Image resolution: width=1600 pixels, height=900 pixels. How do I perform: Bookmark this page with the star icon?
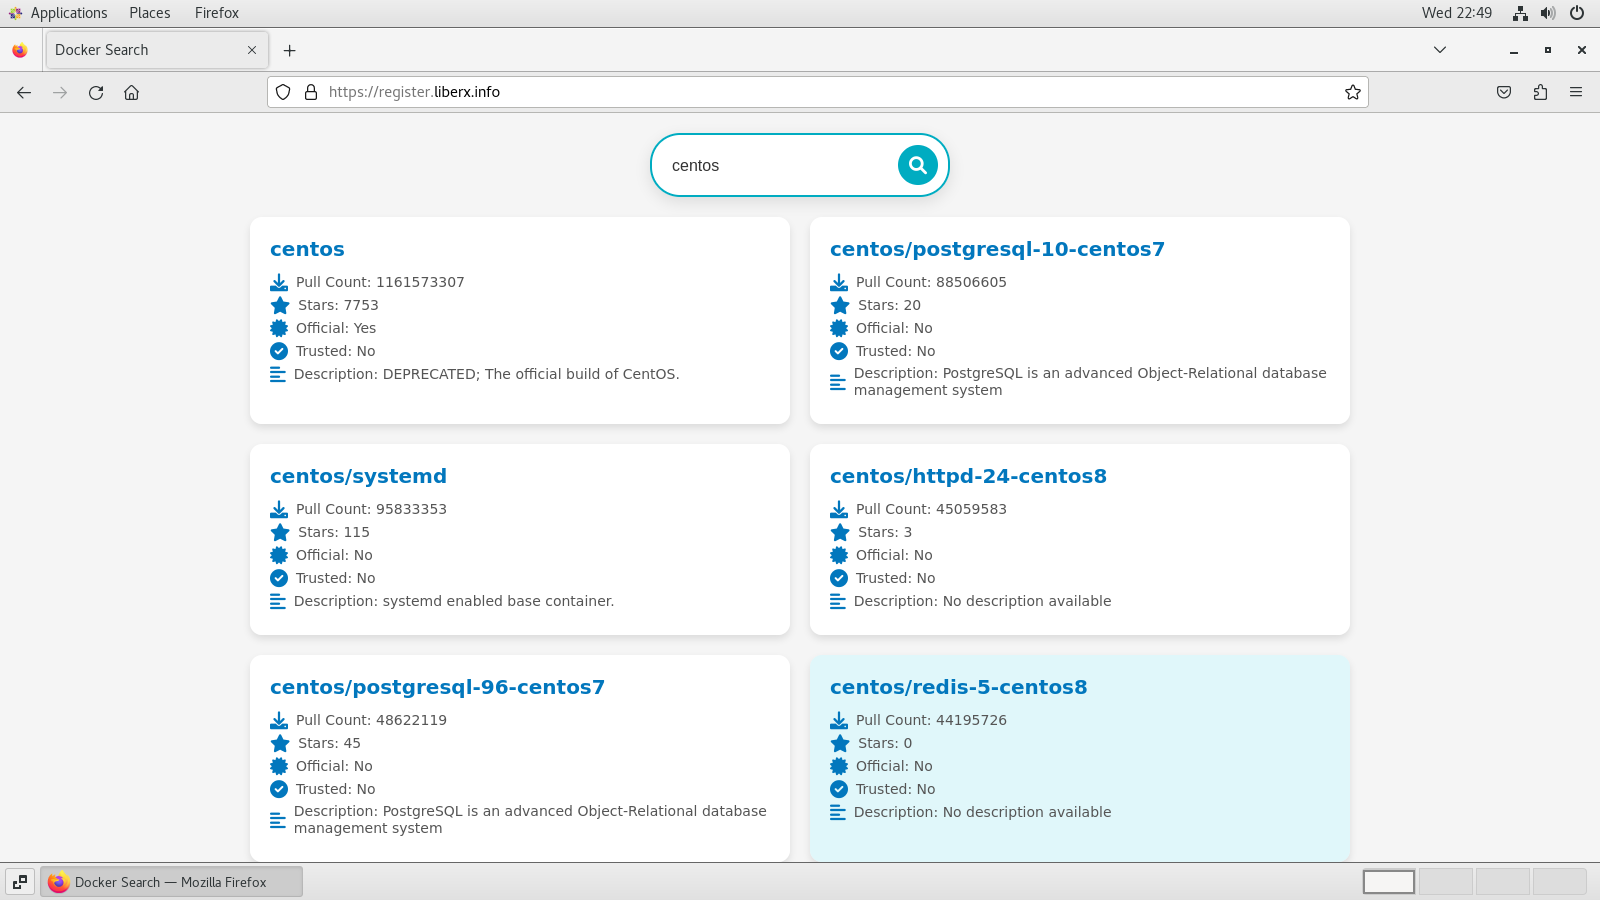(1353, 92)
